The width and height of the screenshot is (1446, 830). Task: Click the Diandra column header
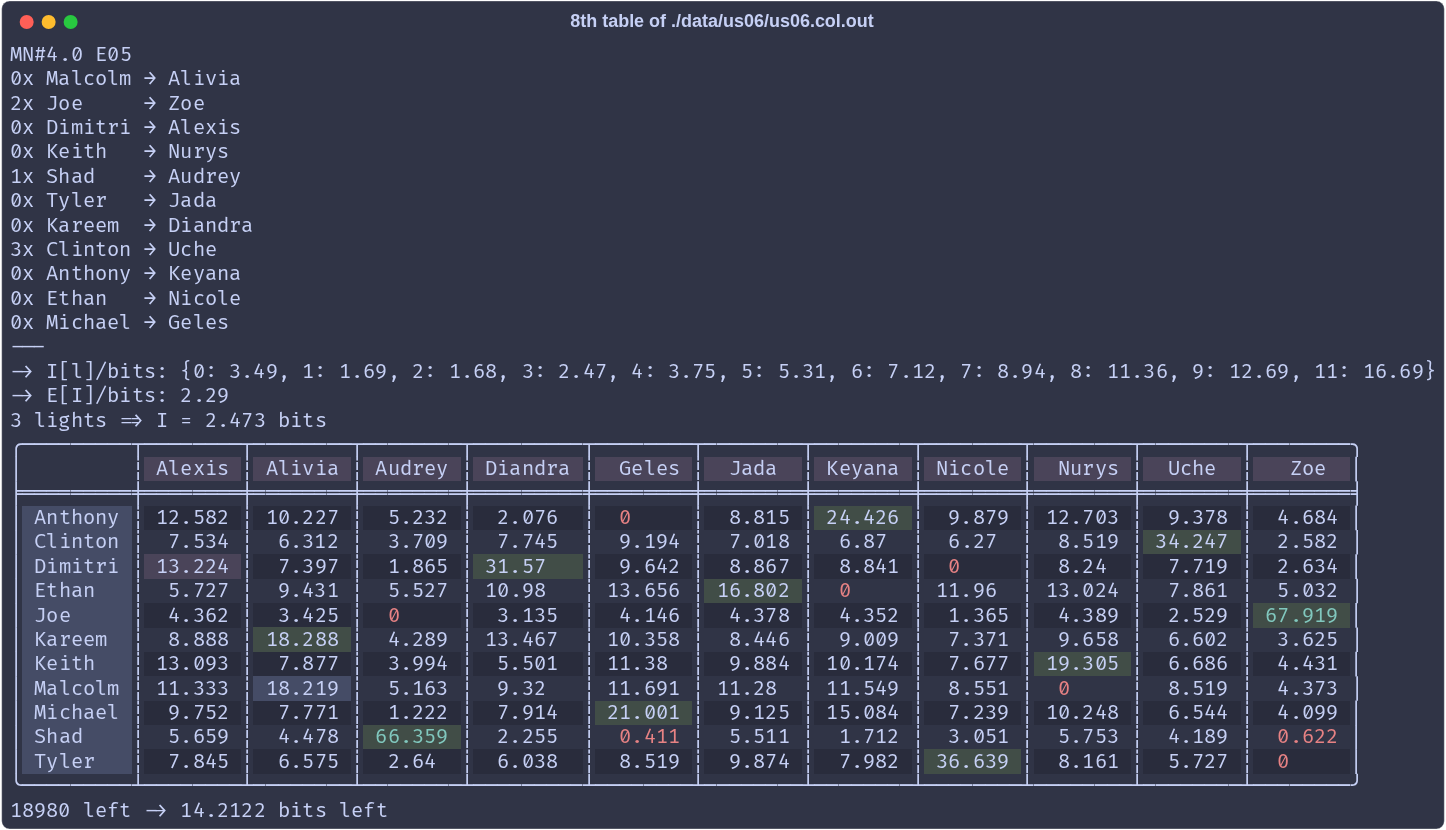click(x=527, y=468)
